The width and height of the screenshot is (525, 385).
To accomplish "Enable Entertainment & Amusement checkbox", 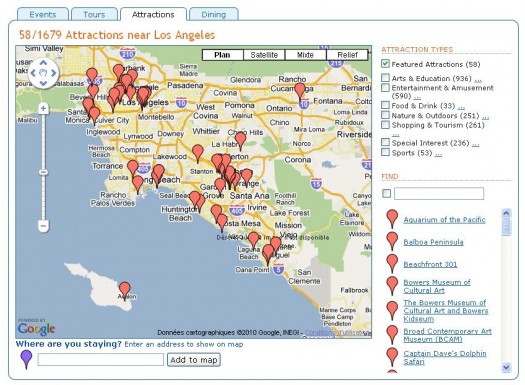I will click(385, 87).
